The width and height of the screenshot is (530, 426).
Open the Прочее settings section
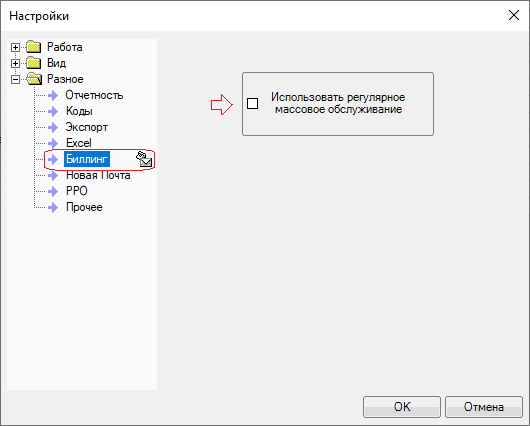pyautogui.click(x=84, y=207)
